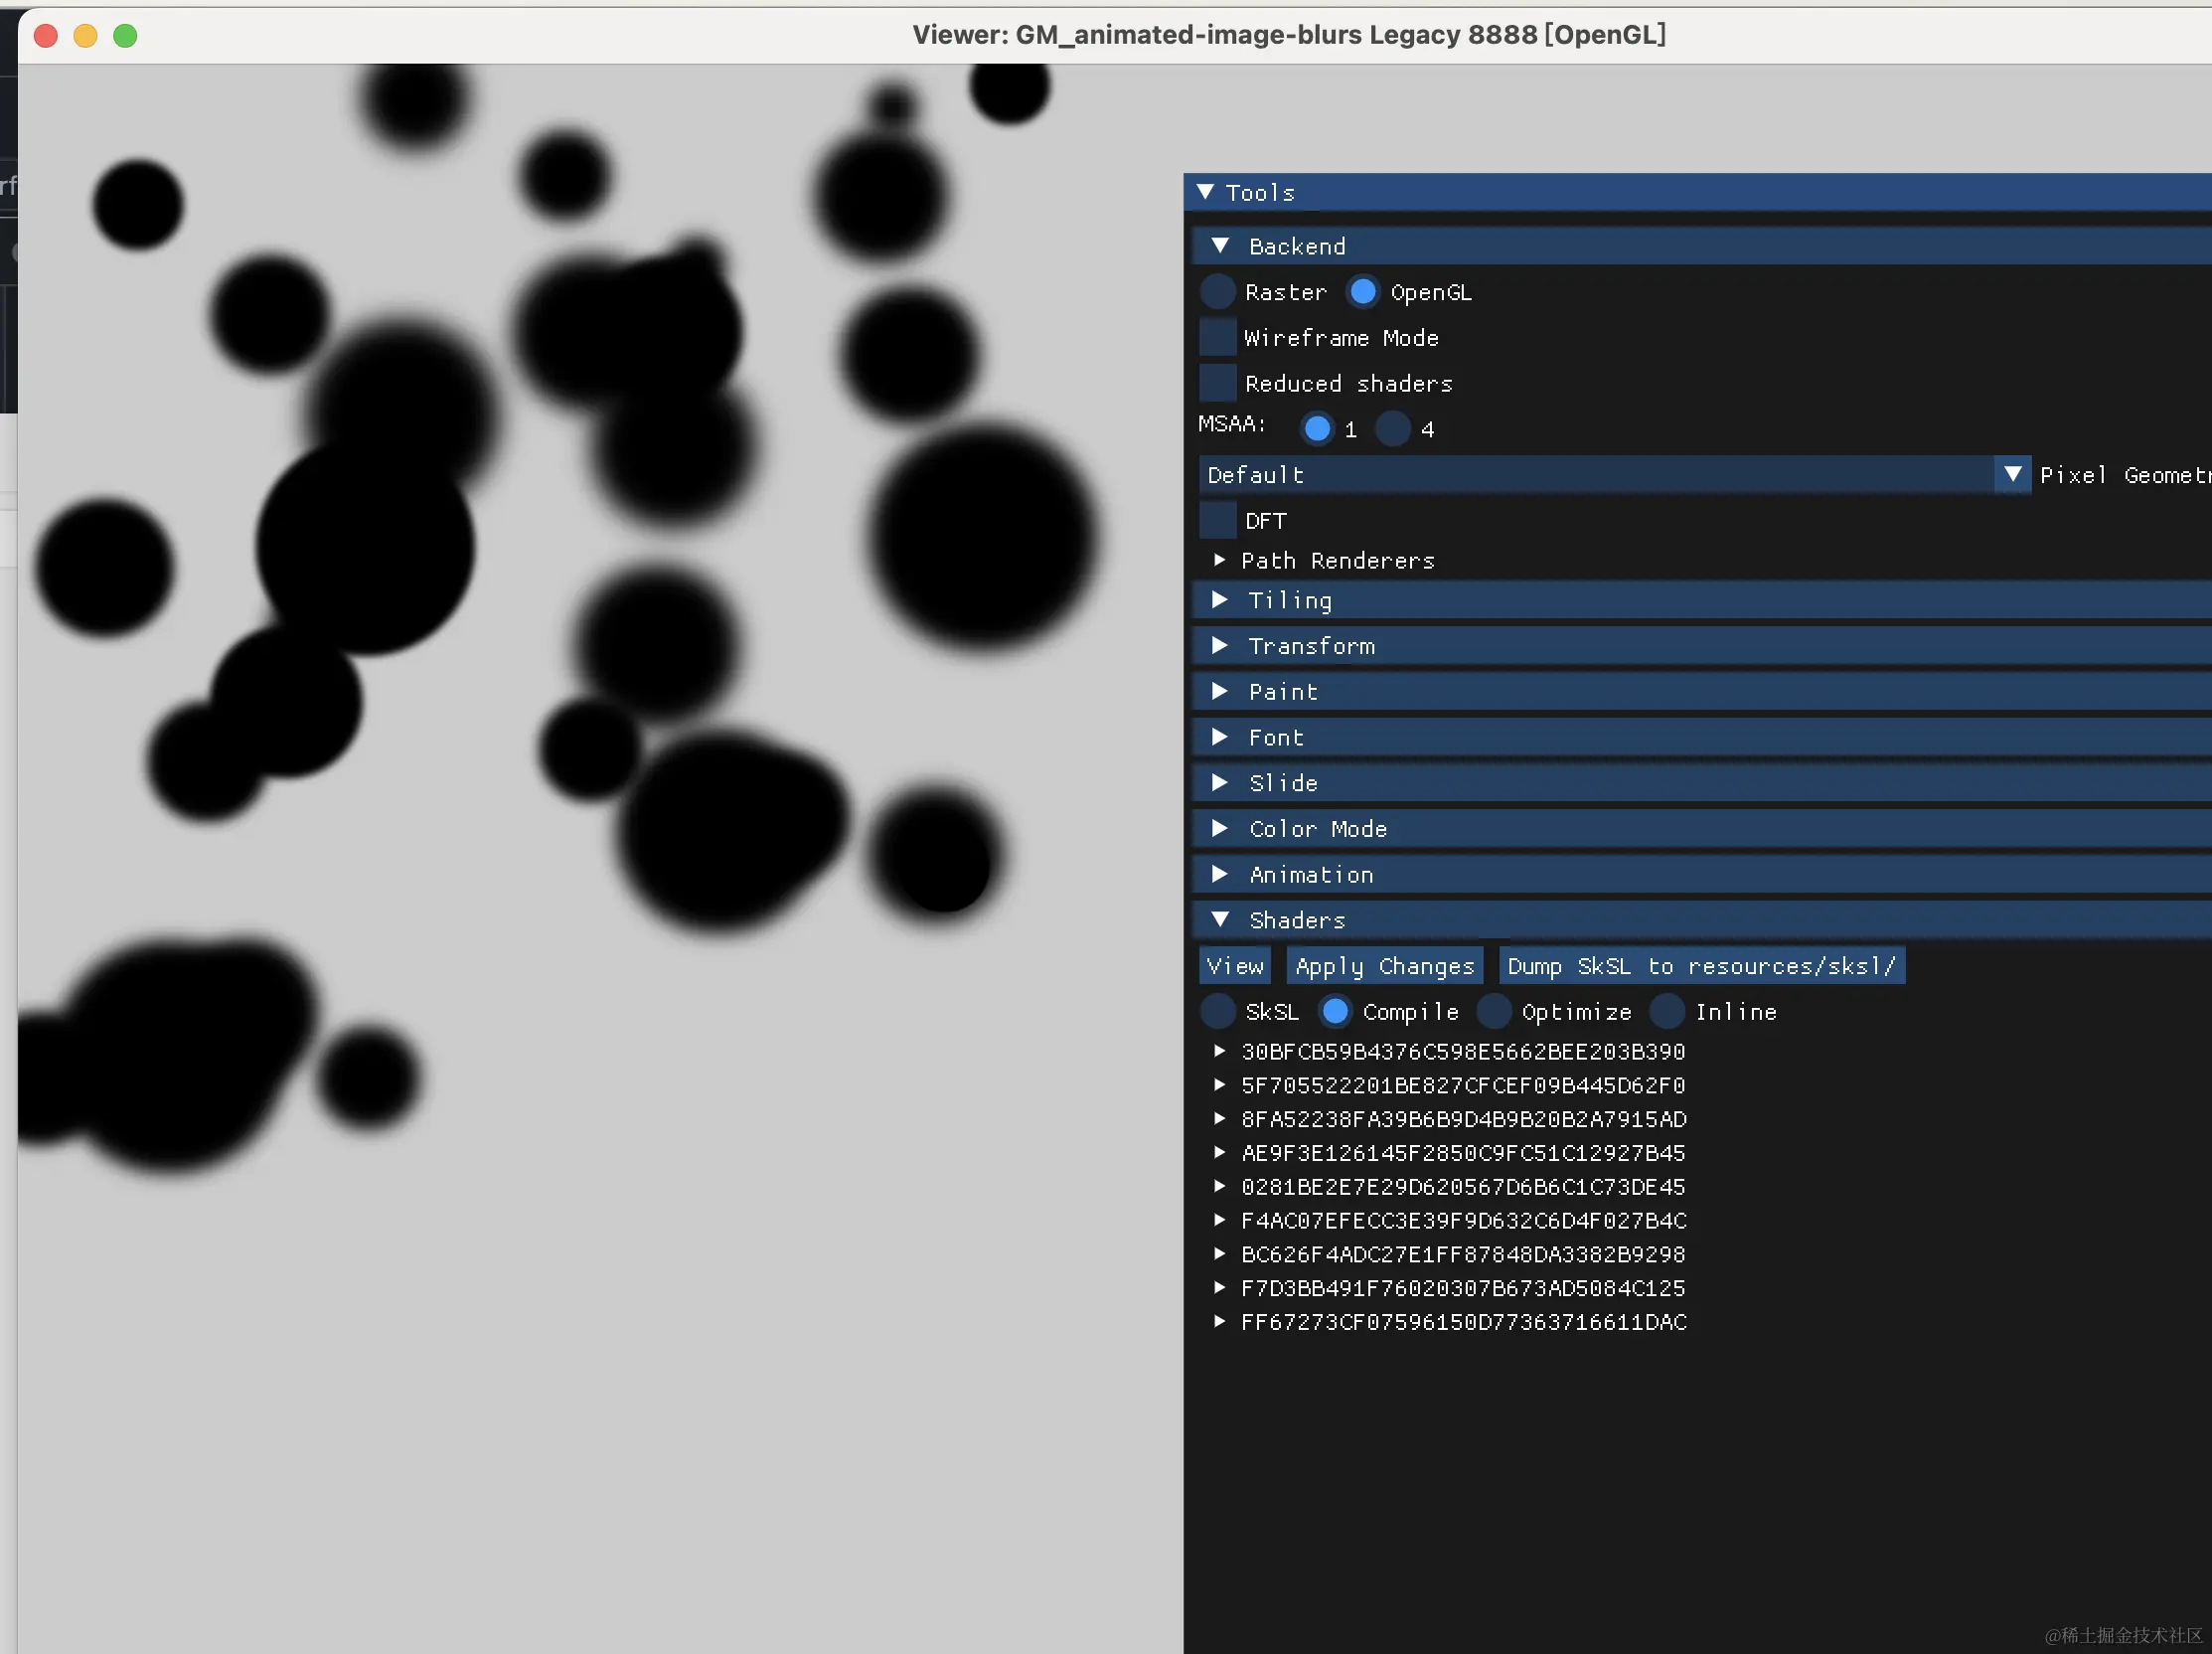Expand the Tiling section arrow
Image resolution: width=2212 pixels, height=1654 pixels.
point(1220,600)
